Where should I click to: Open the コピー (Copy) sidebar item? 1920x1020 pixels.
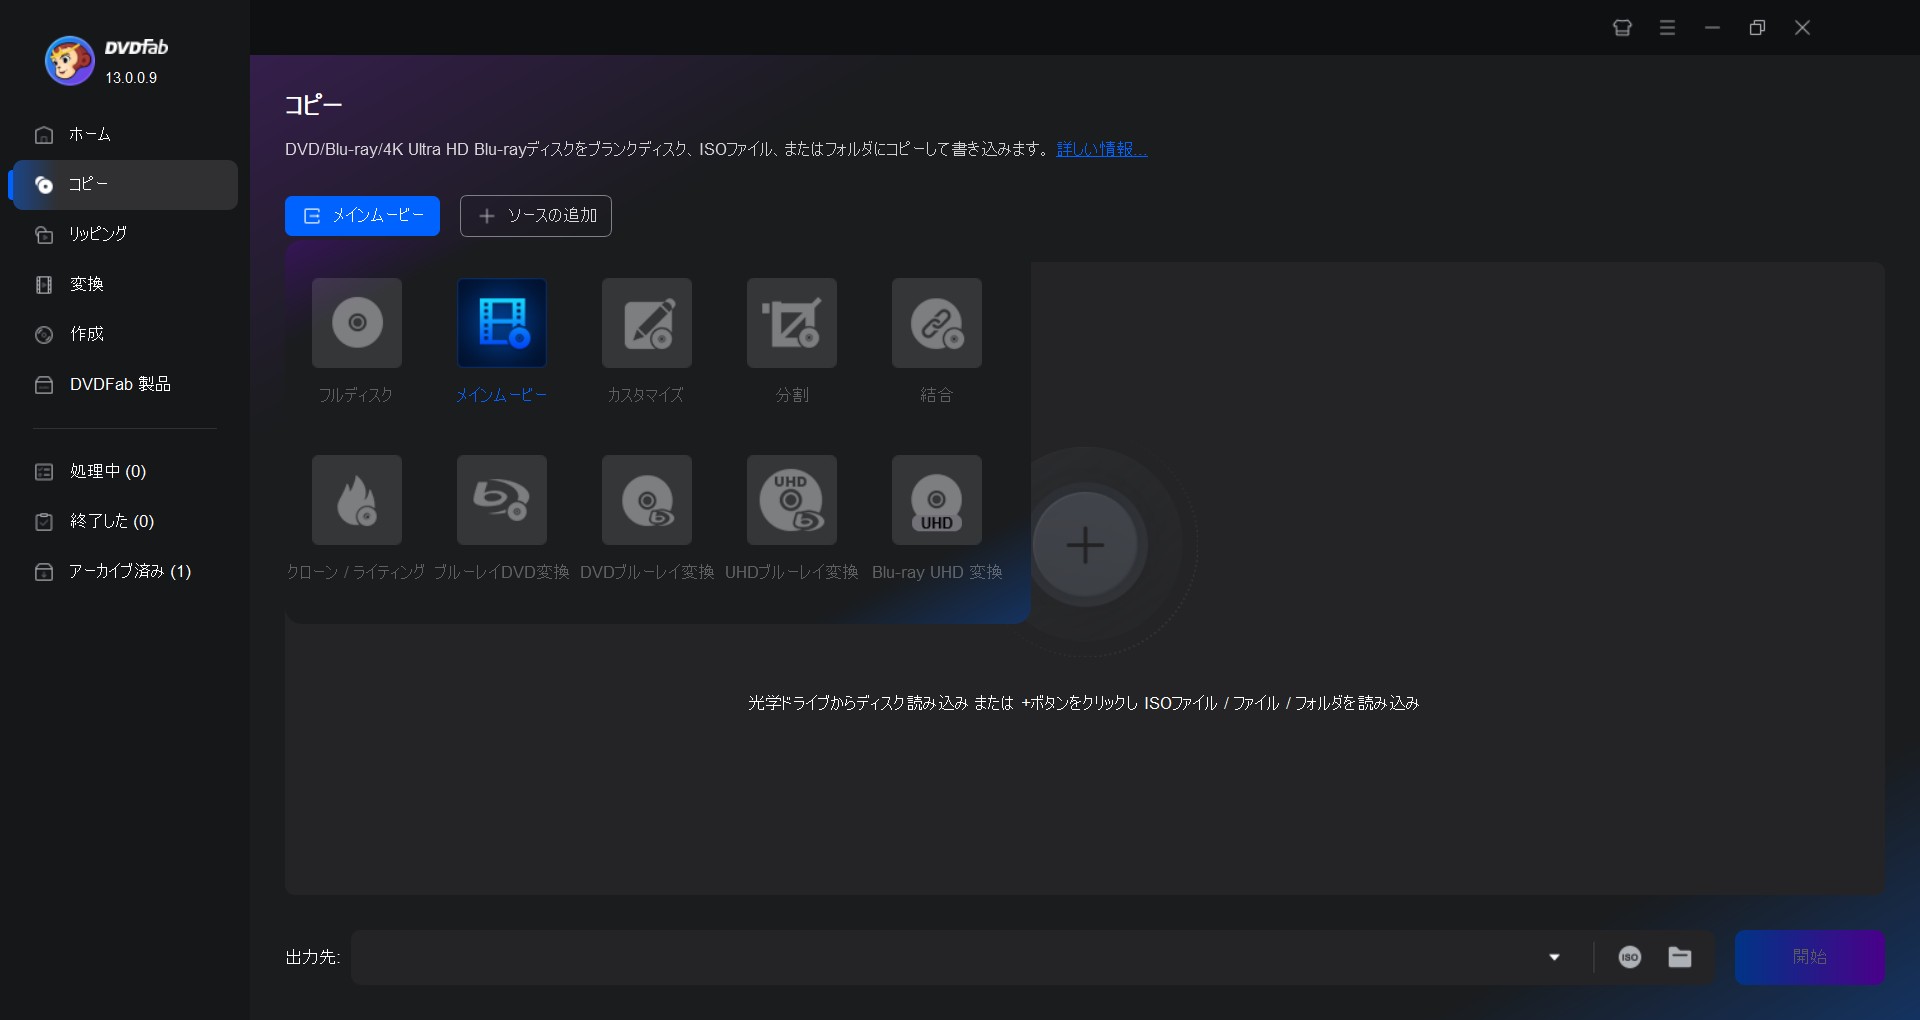125,184
